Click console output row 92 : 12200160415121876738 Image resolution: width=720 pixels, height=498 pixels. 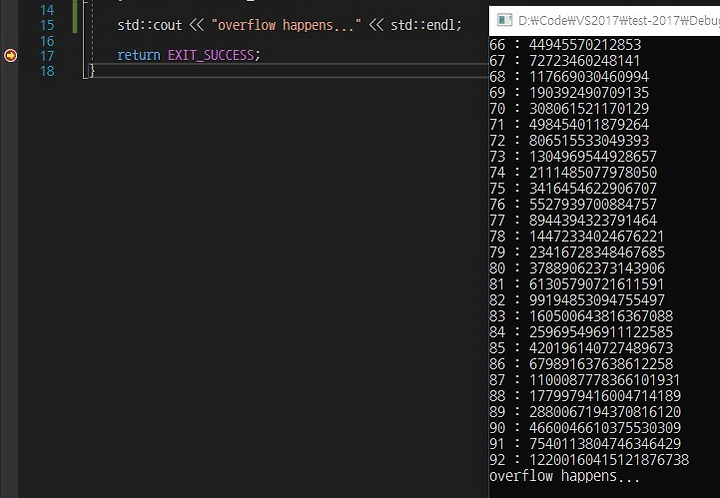pyautogui.click(x=589, y=460)
